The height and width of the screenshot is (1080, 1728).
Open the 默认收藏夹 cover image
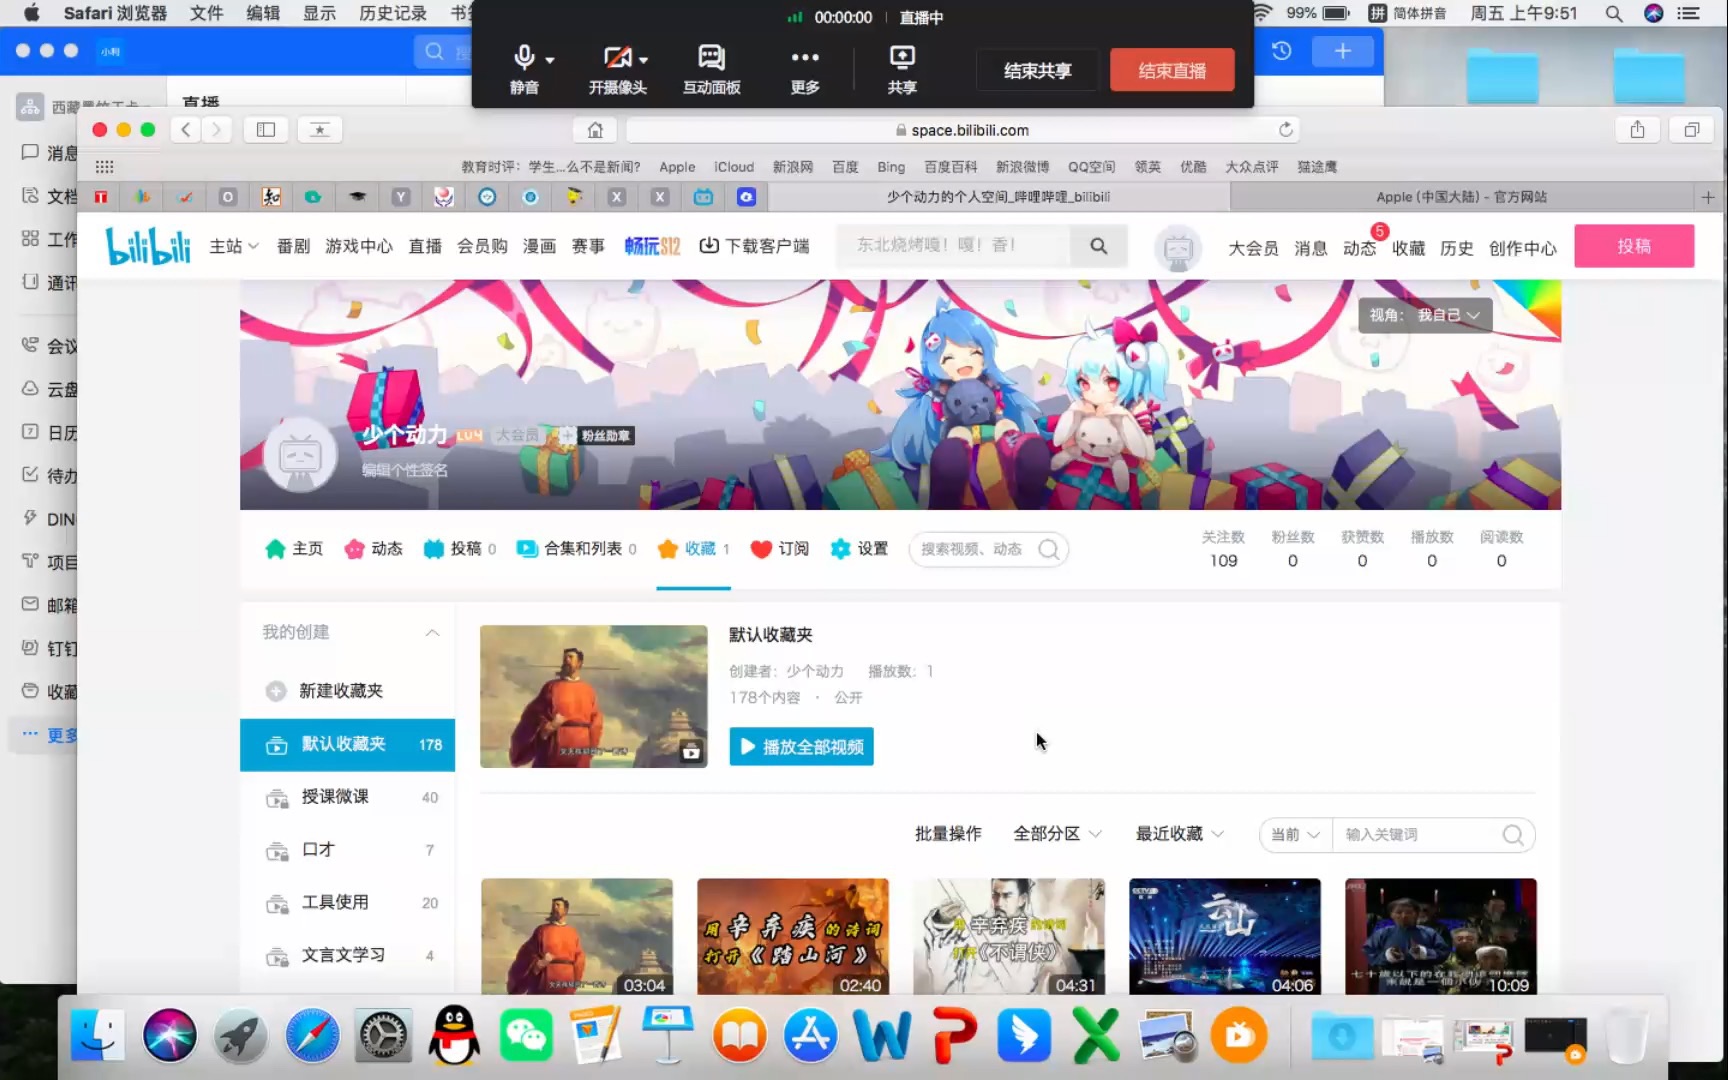click(593, 697)
